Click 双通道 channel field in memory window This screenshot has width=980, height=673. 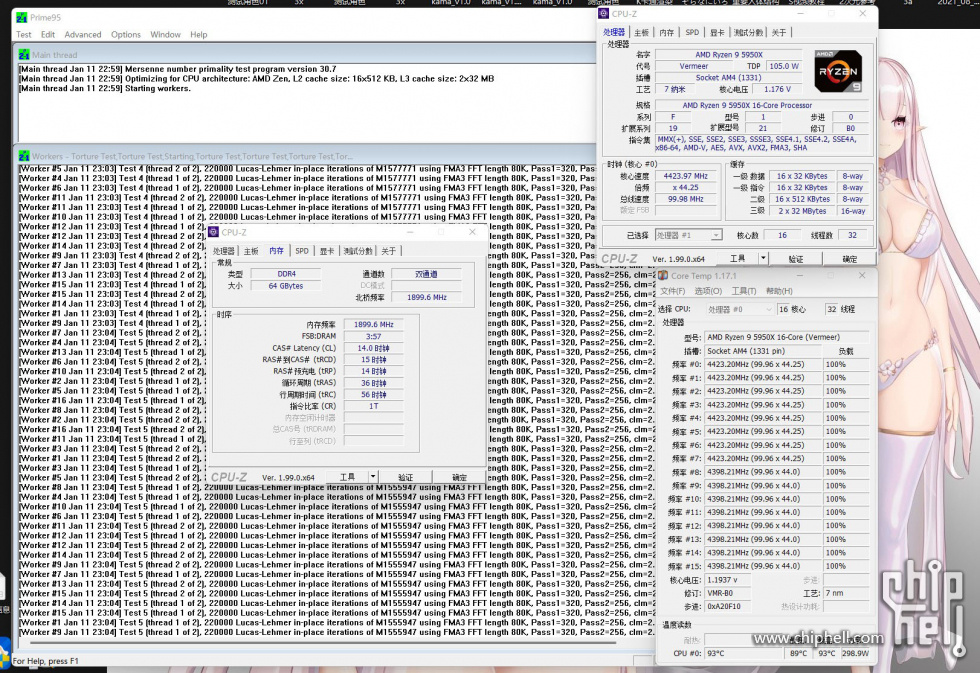(427, 274)
